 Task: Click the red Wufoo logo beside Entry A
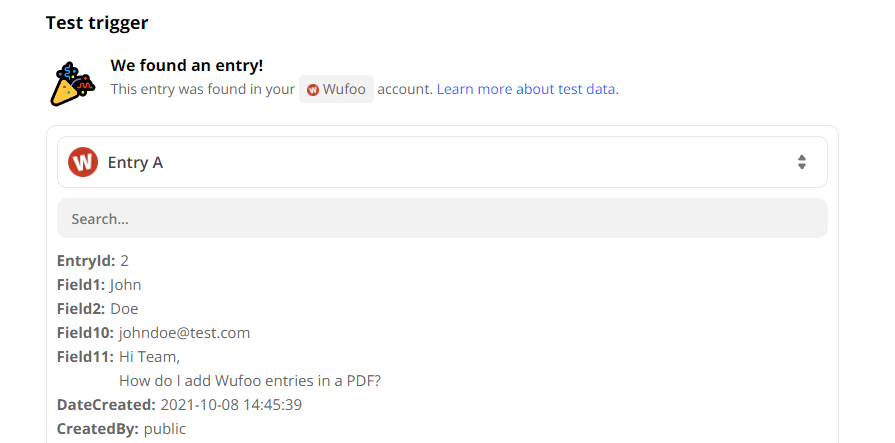click(83, 162)
